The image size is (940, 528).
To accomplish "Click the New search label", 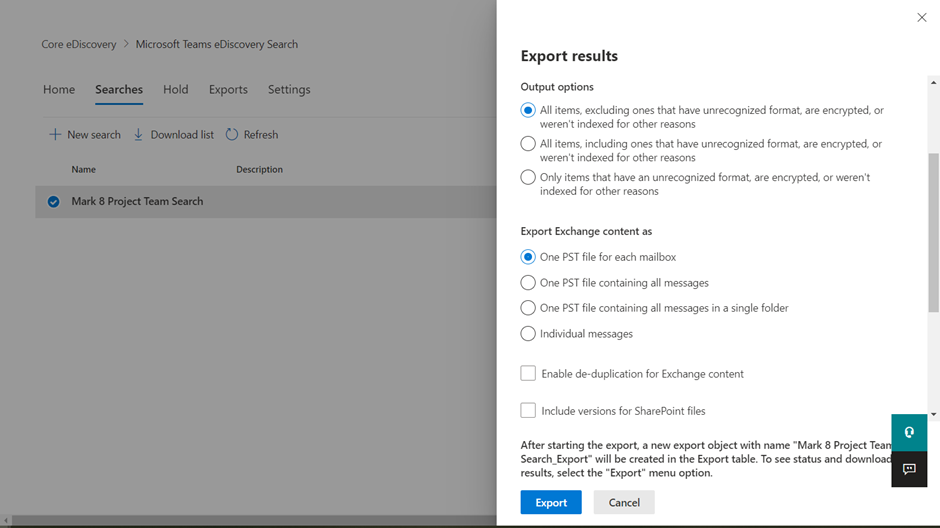I will click(94, 135).
